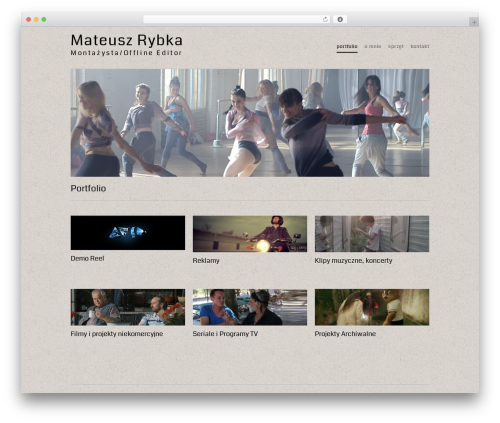Open the Klipy muzyczne, koncerty thumbnail

(372, 234)
